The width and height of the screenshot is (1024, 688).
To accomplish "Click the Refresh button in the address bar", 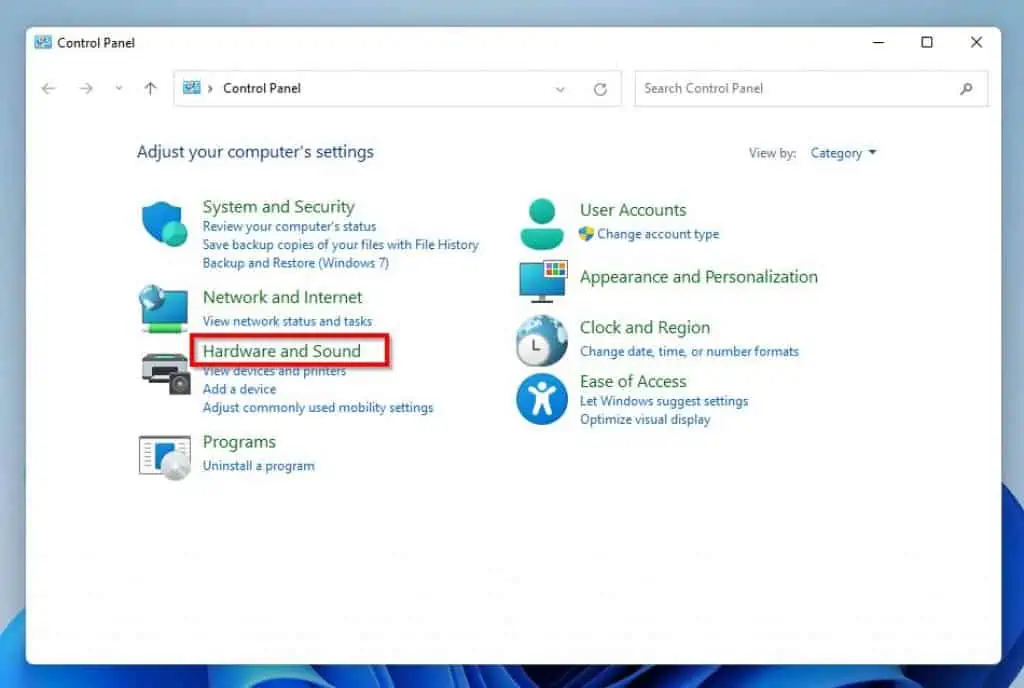I will (601, 88).
